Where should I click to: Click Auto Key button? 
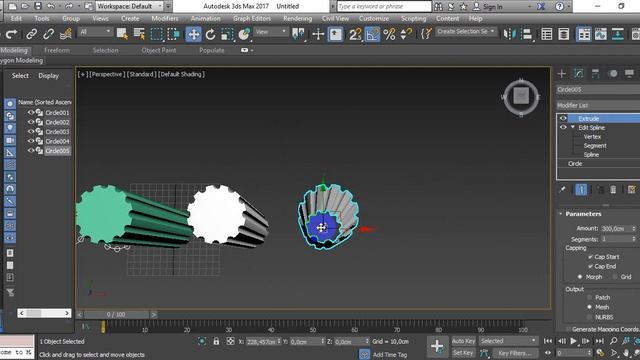[x=463, y=341]
